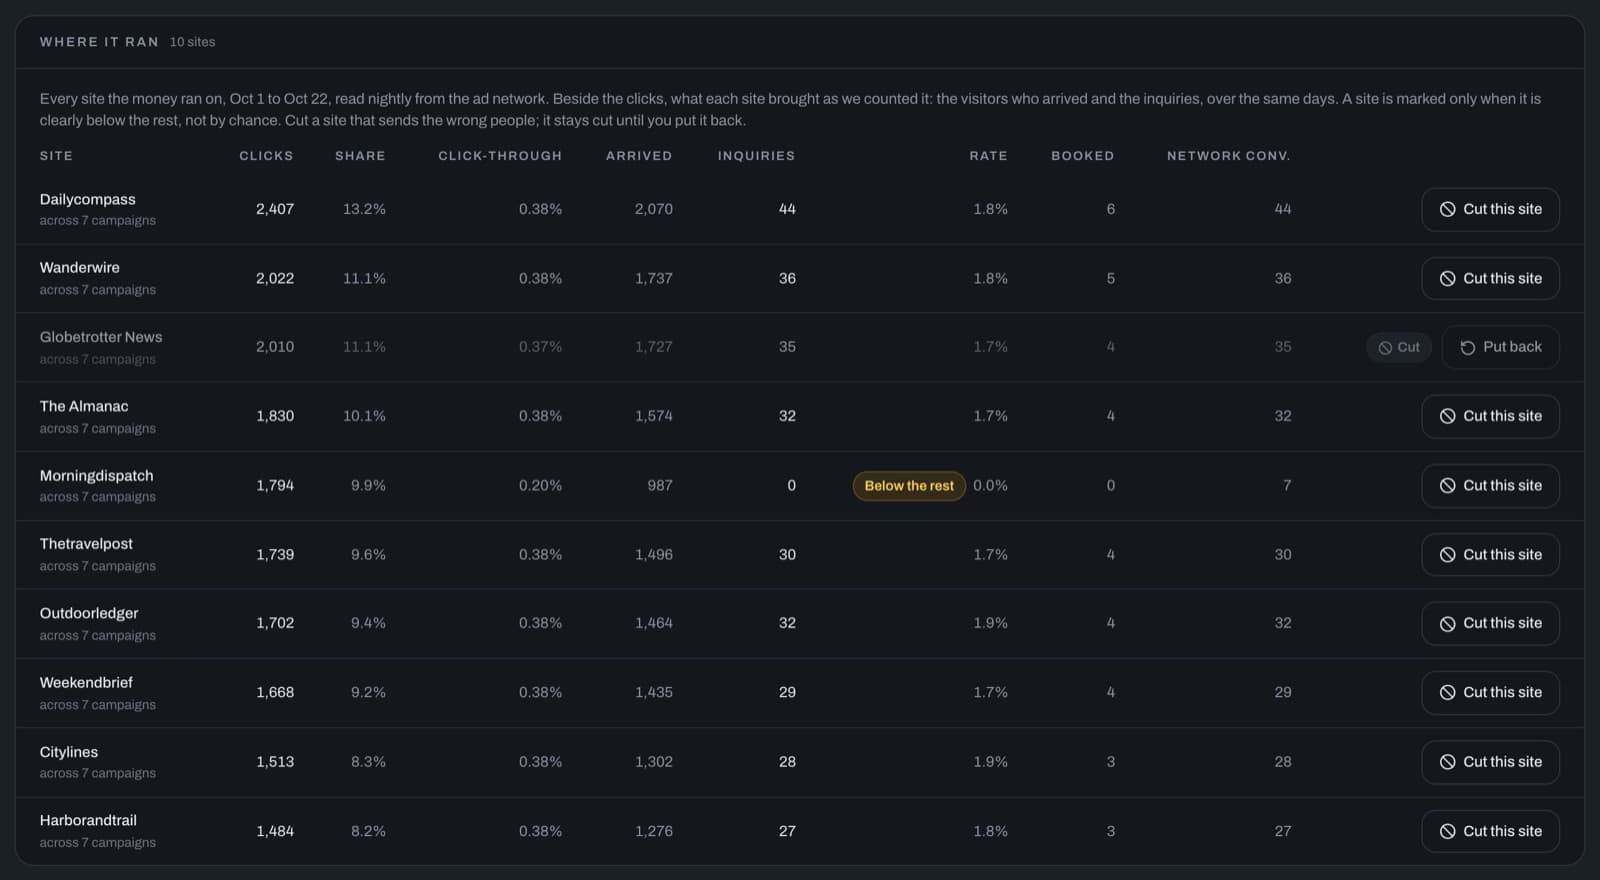Click the 'Below the rest' badge
The height and width of the screenshot is (880, 1600).
coord(909,485)
